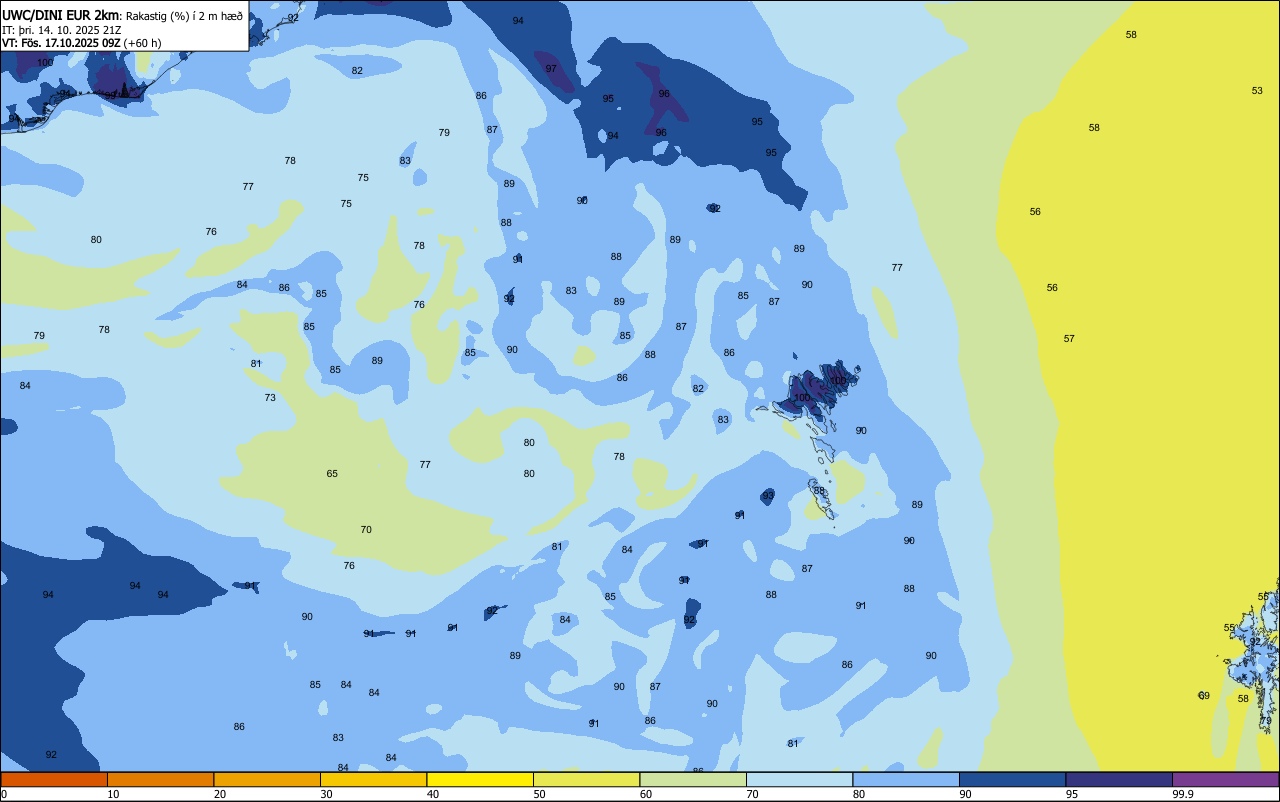1280x802 pixels.
Task: Click the purple legend swatch above 99.9
Action: coord(1225,779)
